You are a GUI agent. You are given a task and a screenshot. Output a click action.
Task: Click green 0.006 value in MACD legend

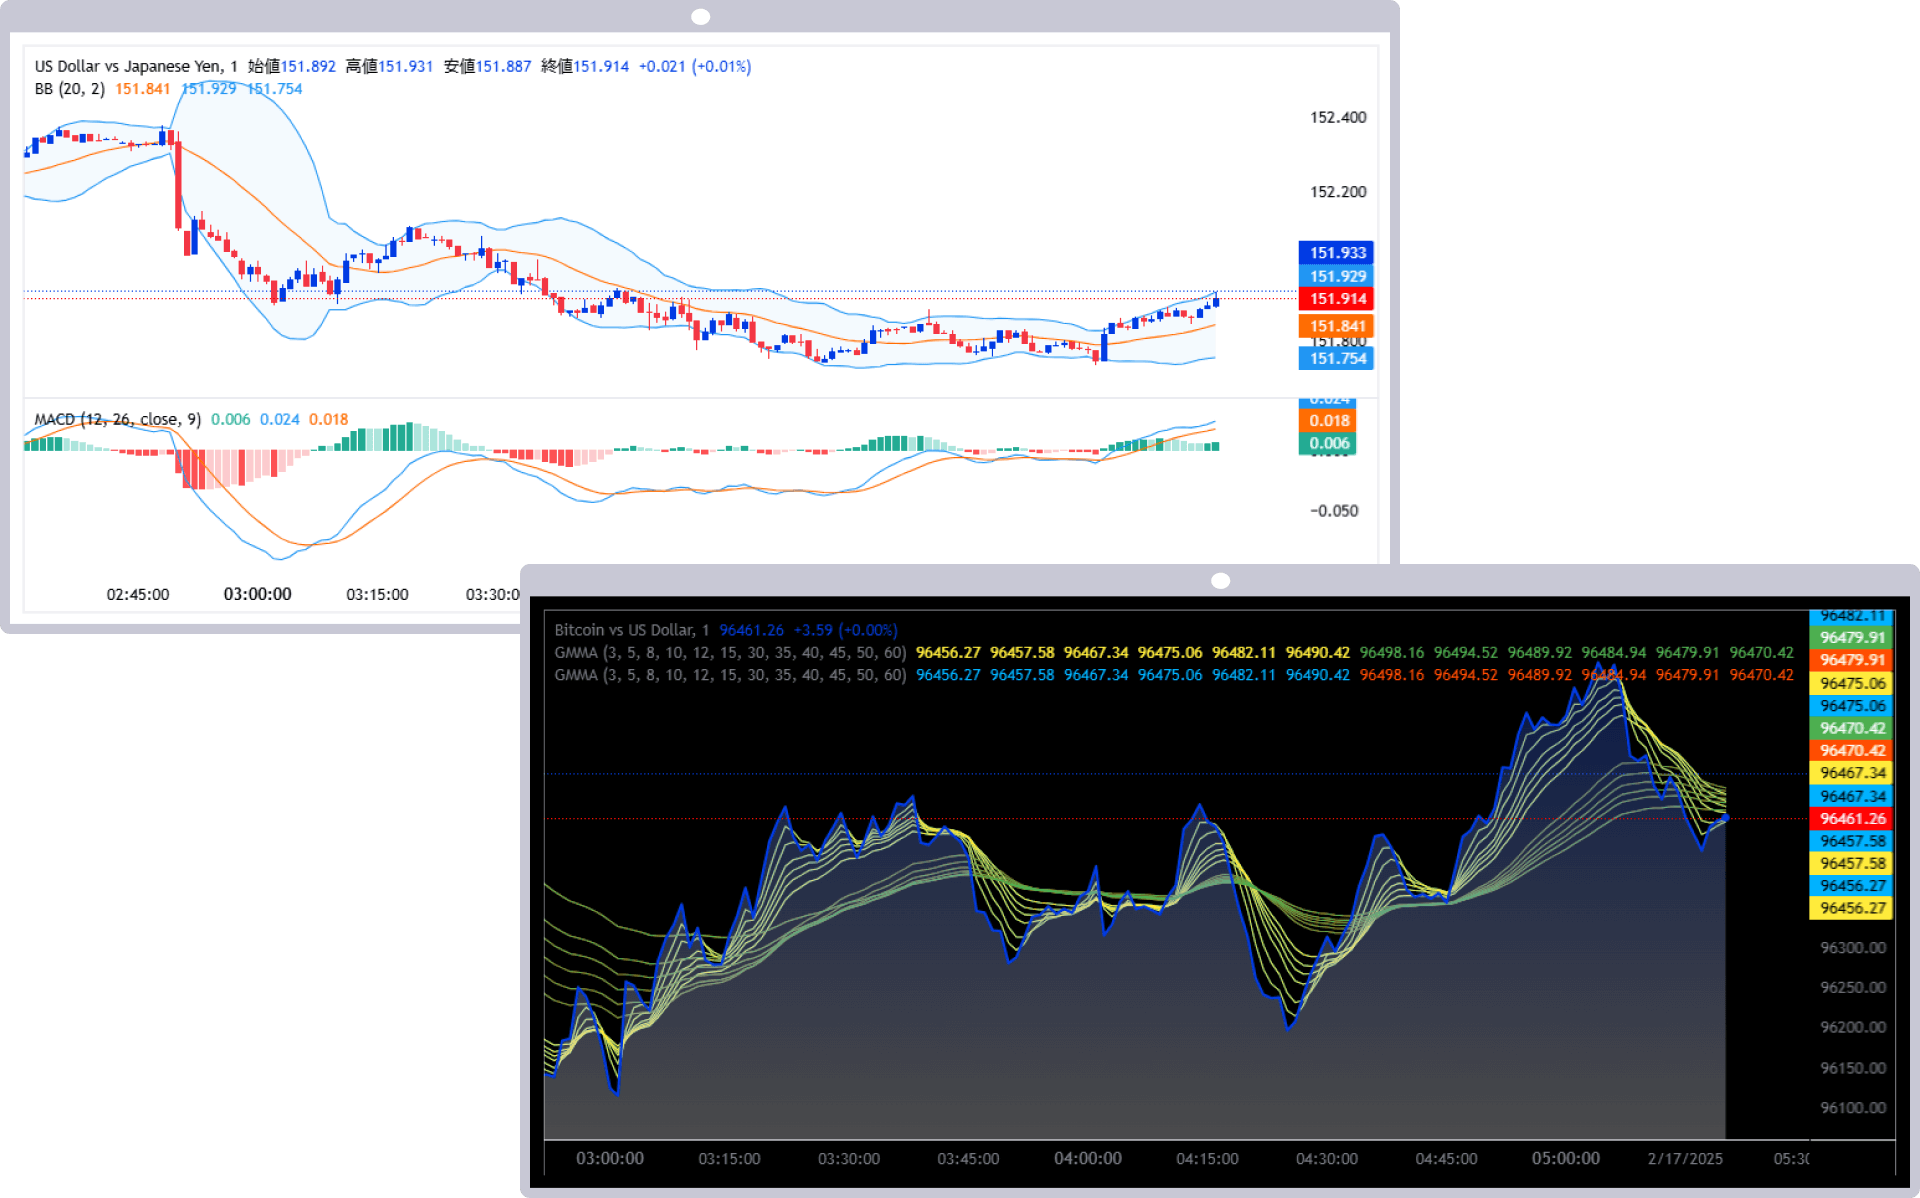(231, 419)
